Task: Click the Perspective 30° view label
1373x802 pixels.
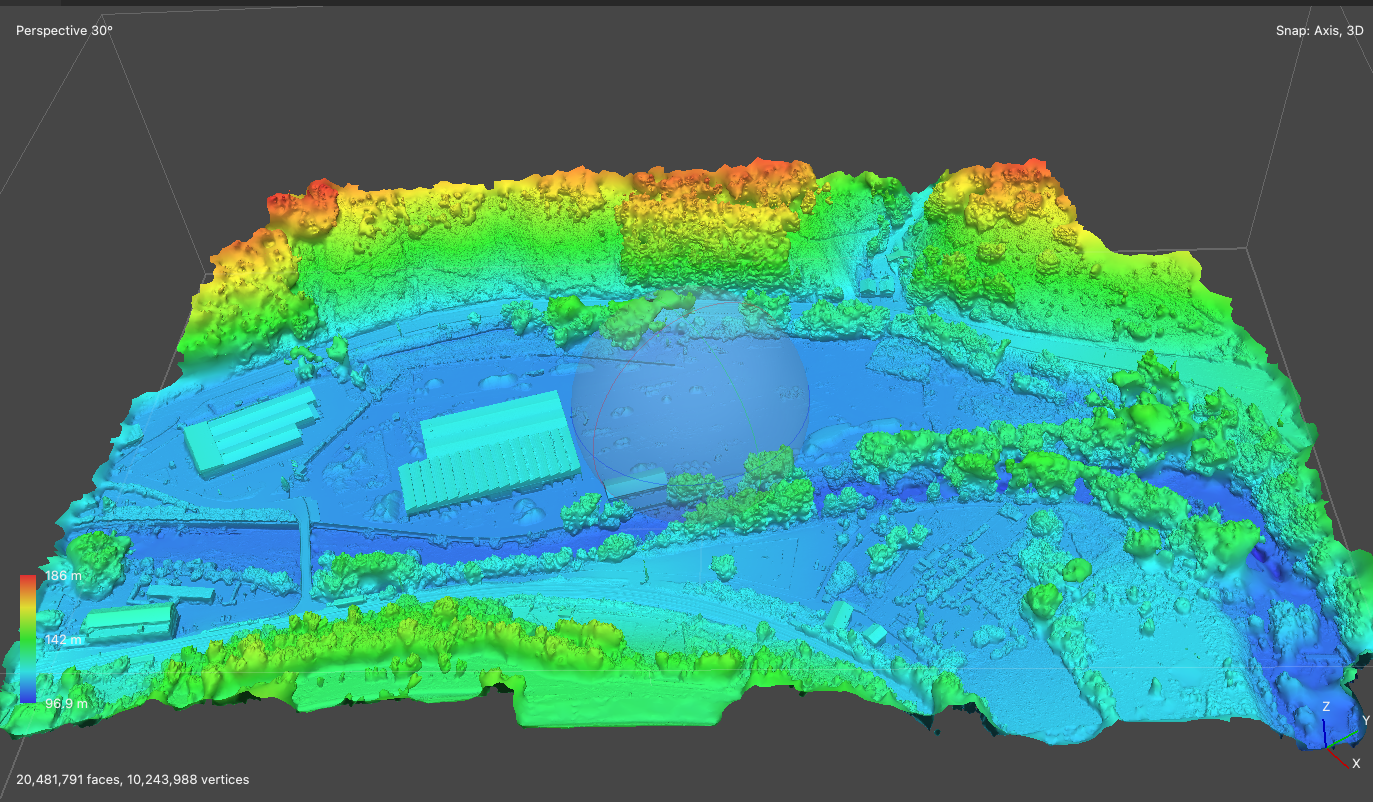Action: tap(64, 31)
